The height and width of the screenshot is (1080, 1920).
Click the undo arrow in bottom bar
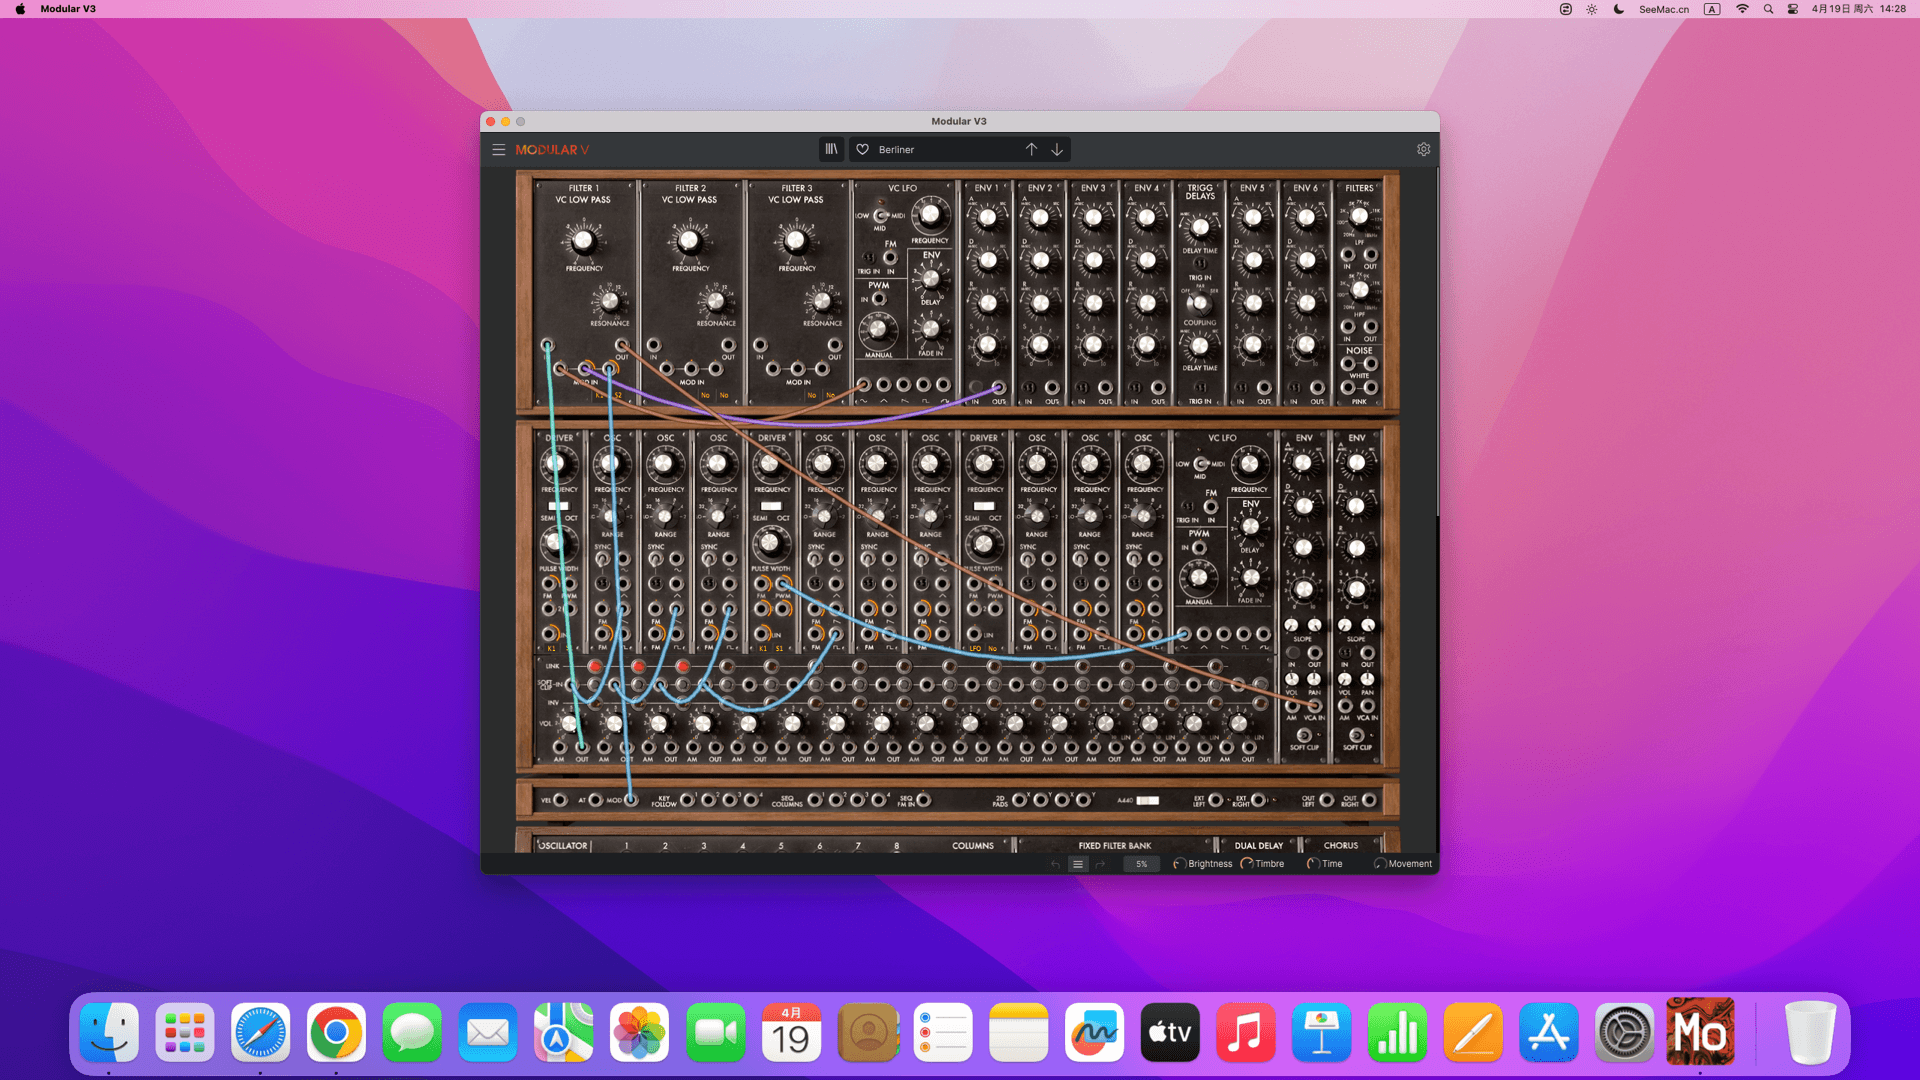click(x=1055, y=864)
